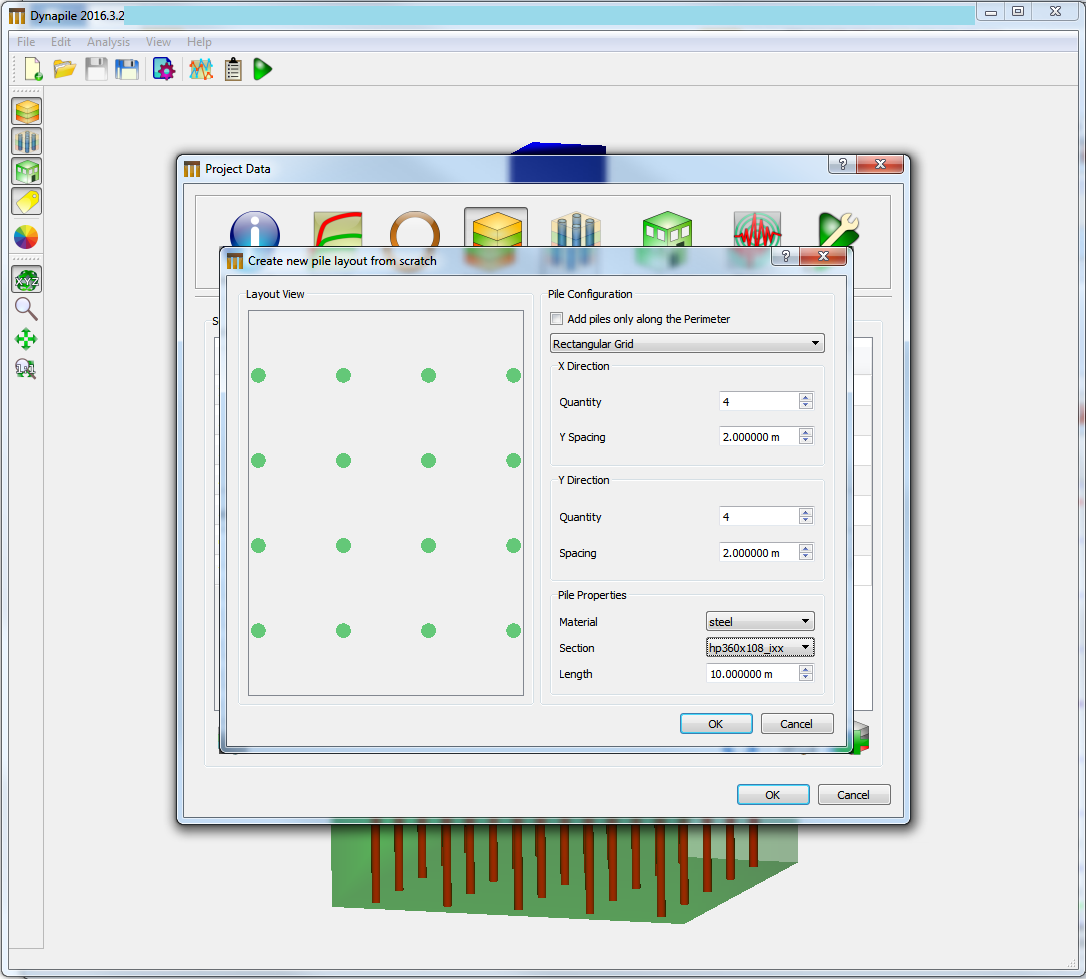The image size is (1086, 979).
Task: Decrease Y Direction Quantity with down arrow
Action: (x=805, y=521)
